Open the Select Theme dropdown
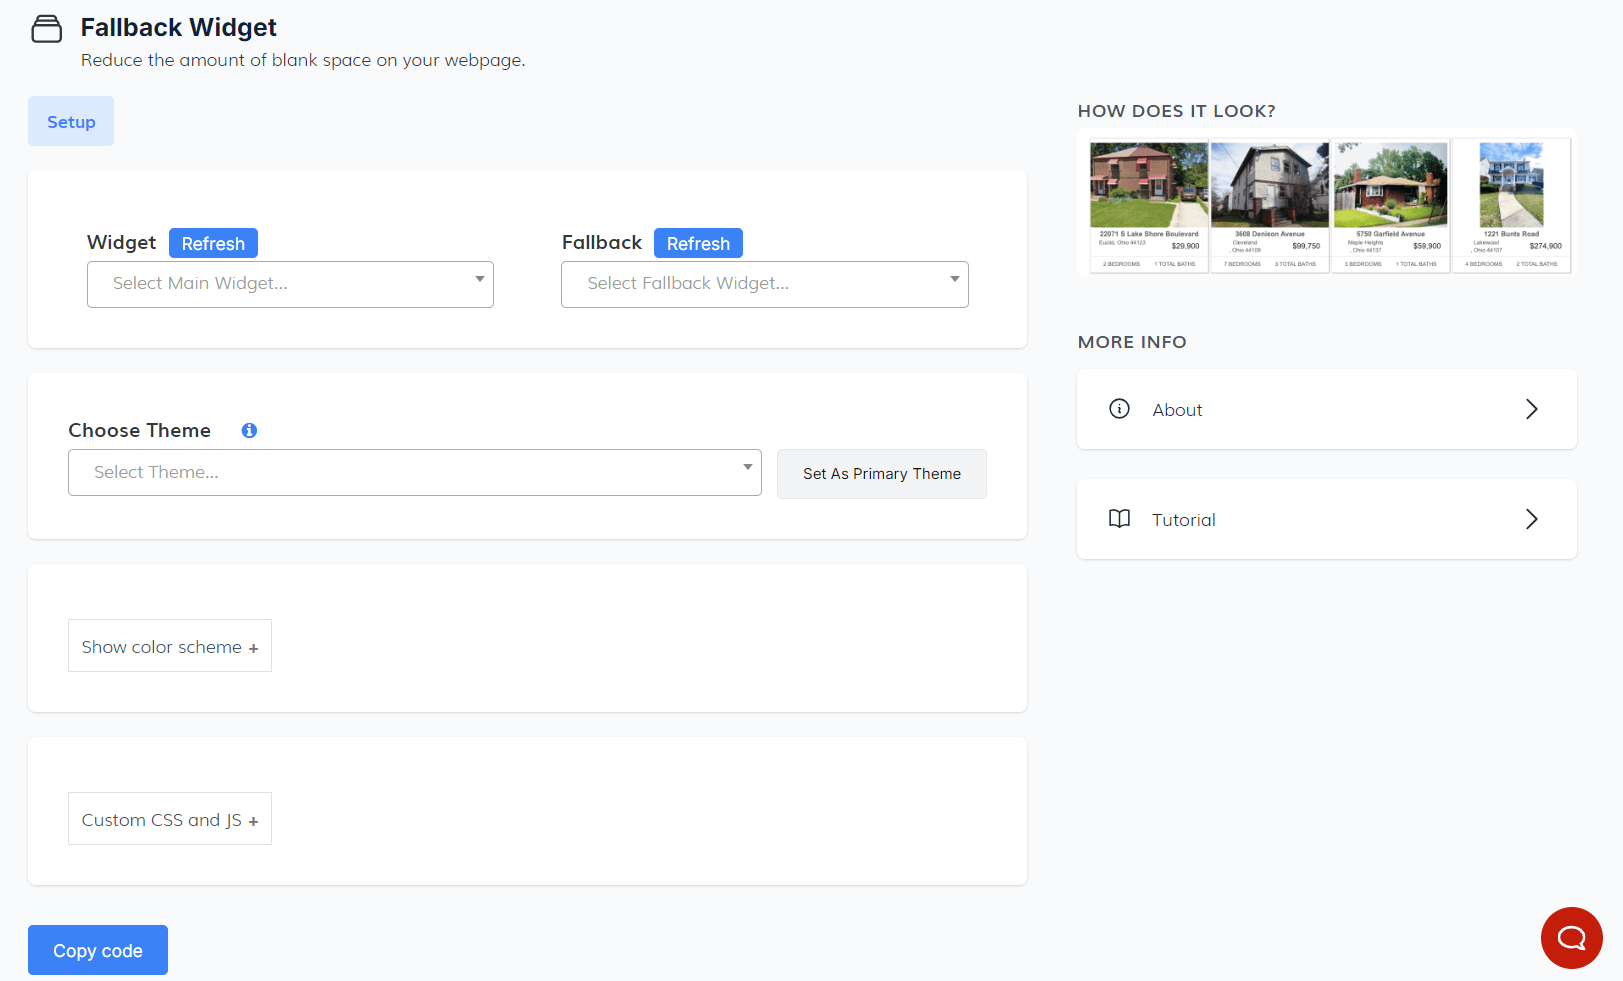Viewport: 1623px width, 981px height. coord(414,472)
